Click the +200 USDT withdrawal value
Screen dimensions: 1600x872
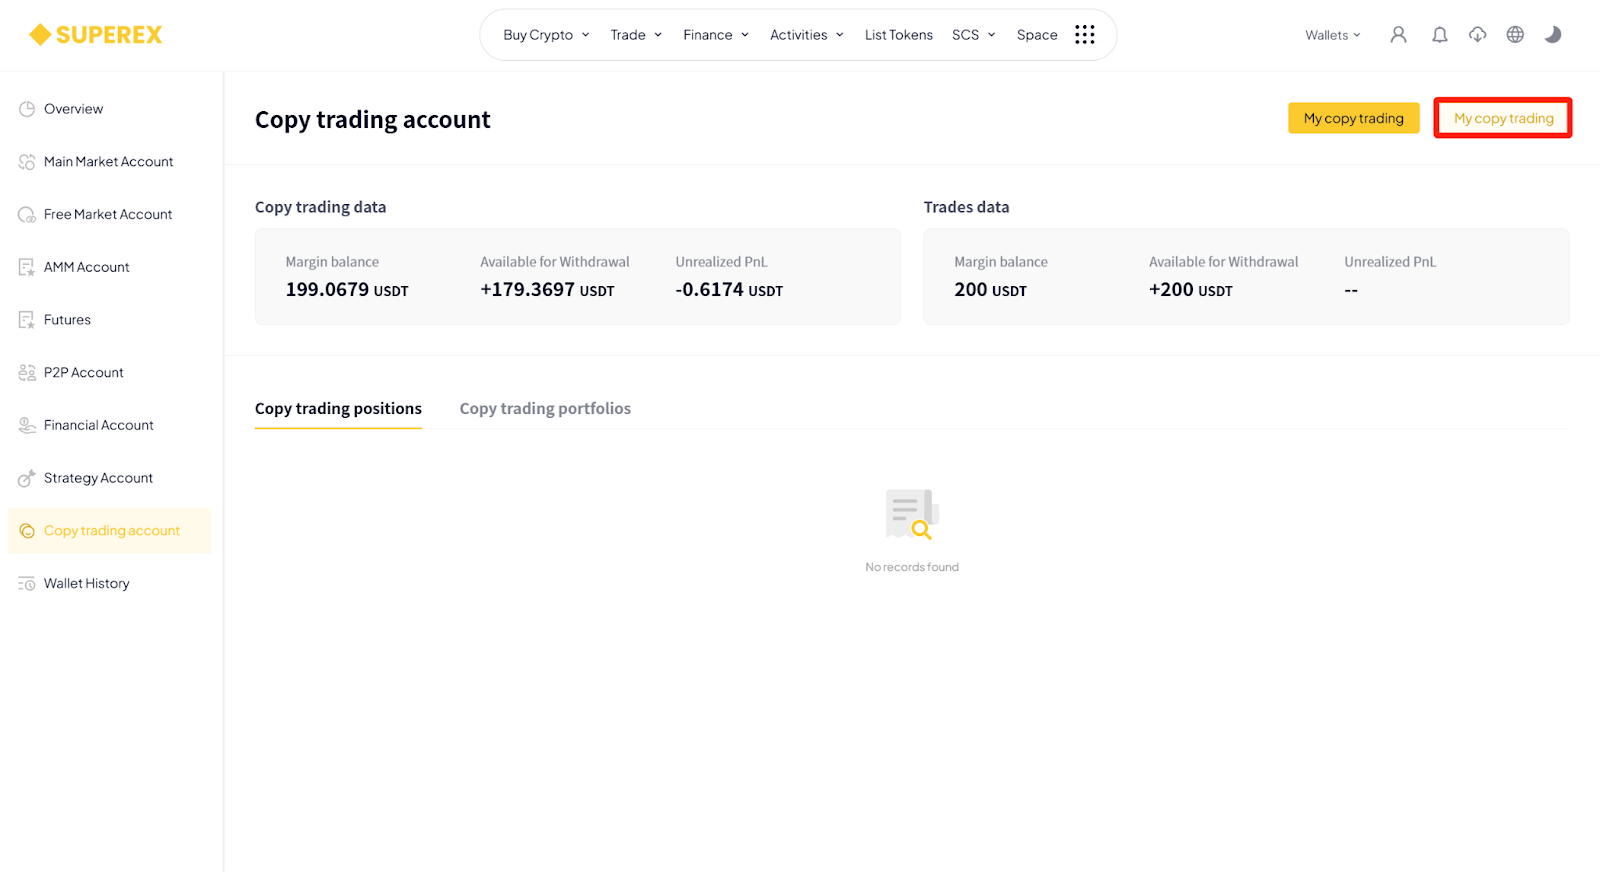[x=1191, y=290]
